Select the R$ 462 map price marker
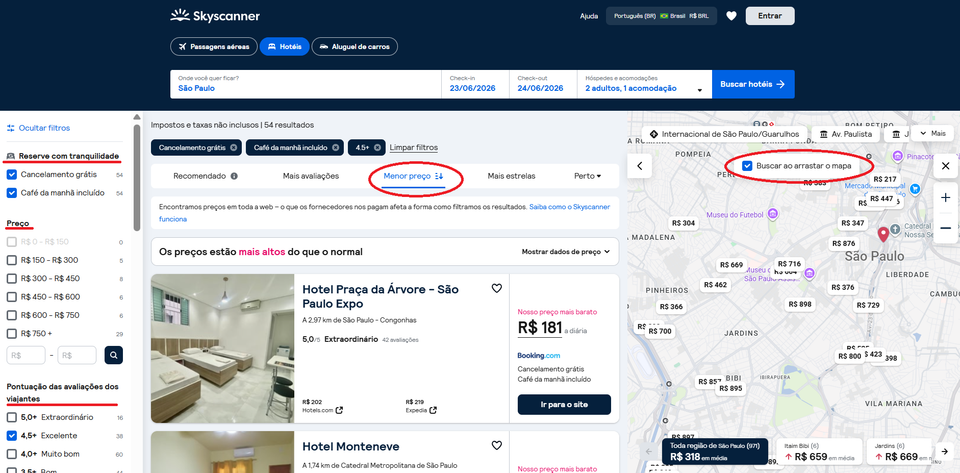 (716, 285)
